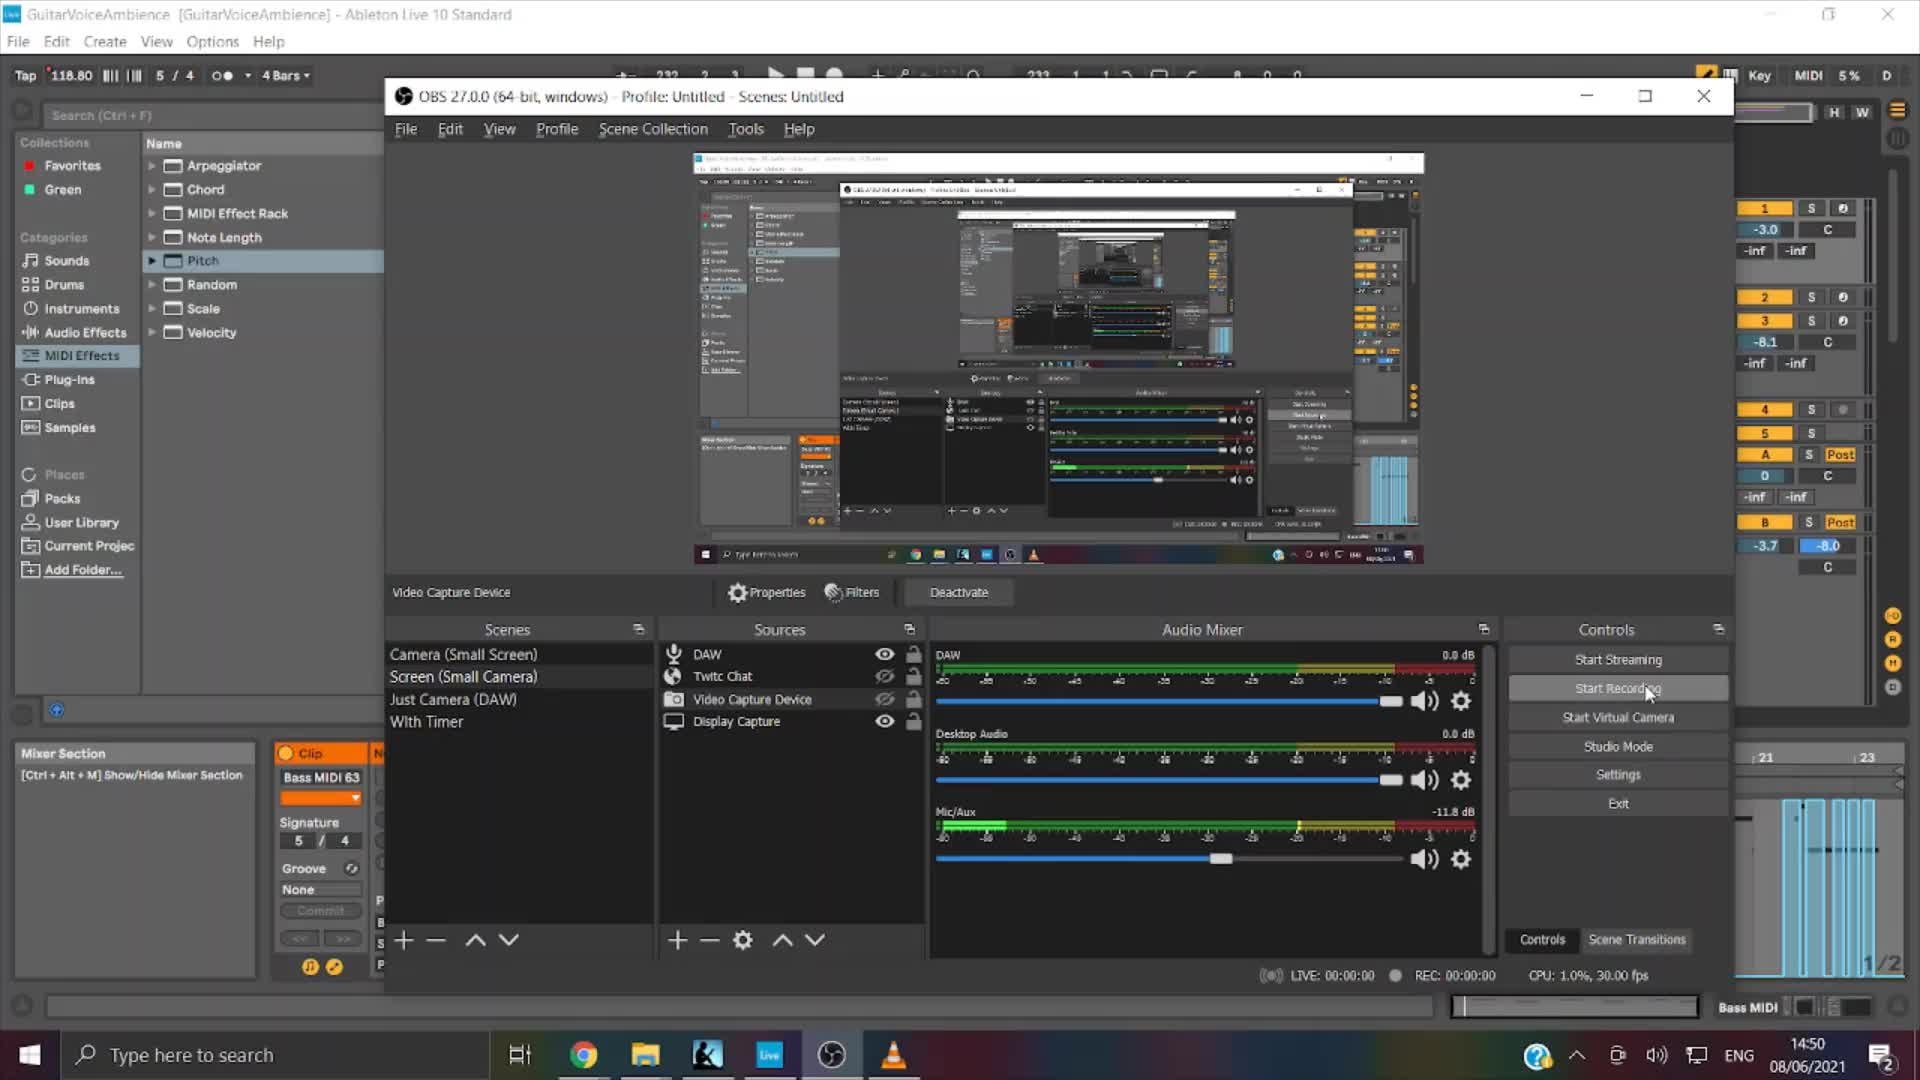Image resolution: width=1920 pixels, height=1080 pixels.
Task: Mute the Mic/Aux speaker icon
Action: coord(1424,859)
